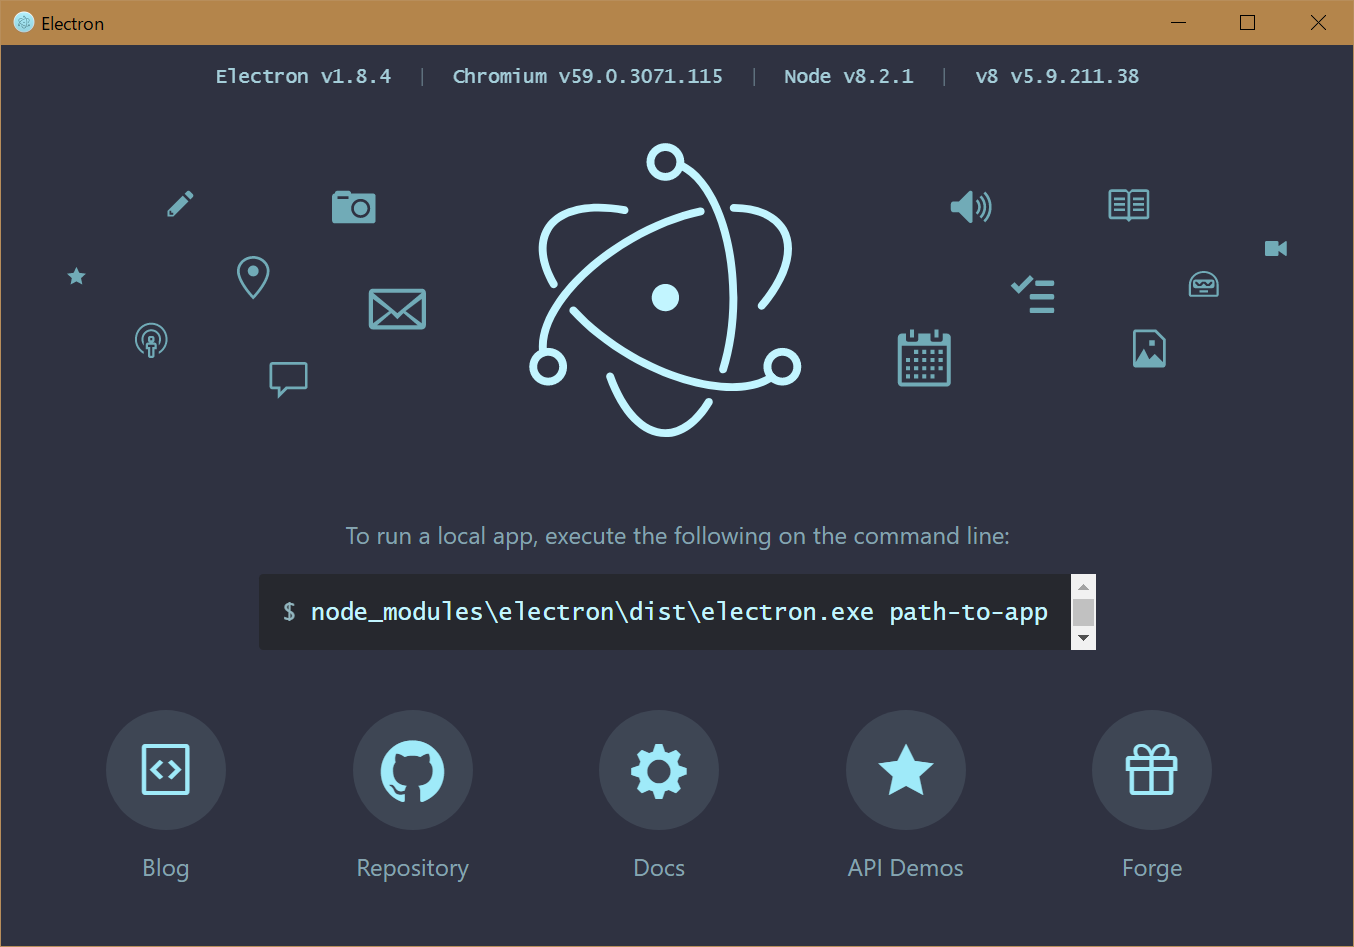Click the open book icon
1354x947 pixels.
tap(1128, 204)
